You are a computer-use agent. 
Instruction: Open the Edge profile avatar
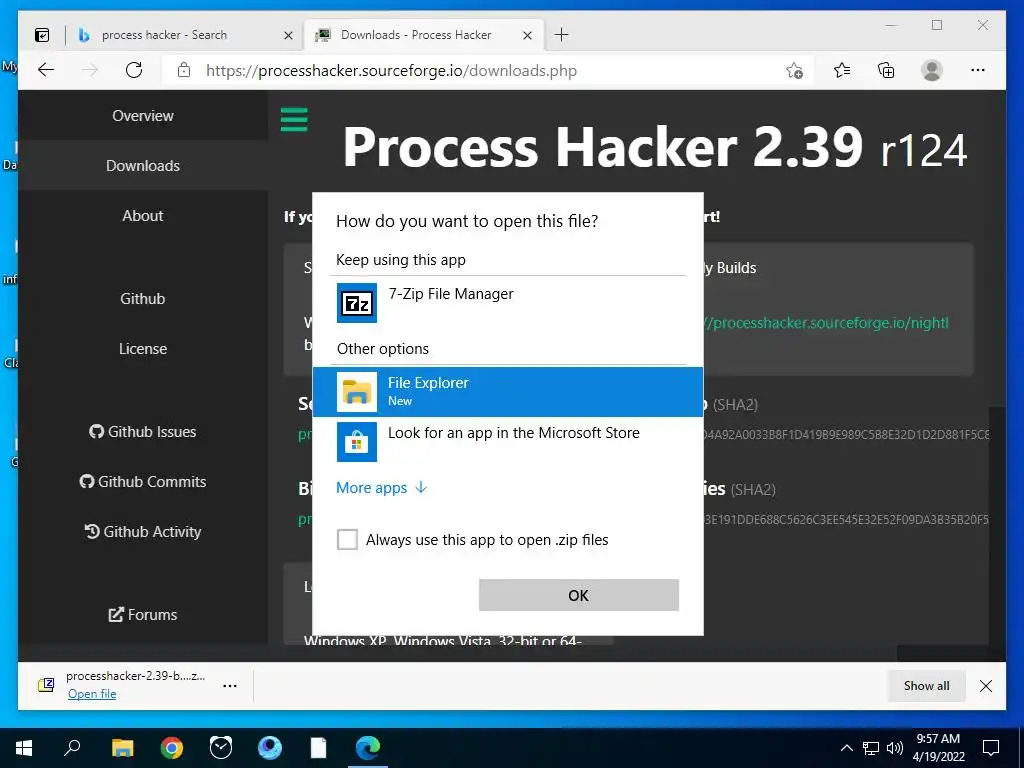pos(932,70)
